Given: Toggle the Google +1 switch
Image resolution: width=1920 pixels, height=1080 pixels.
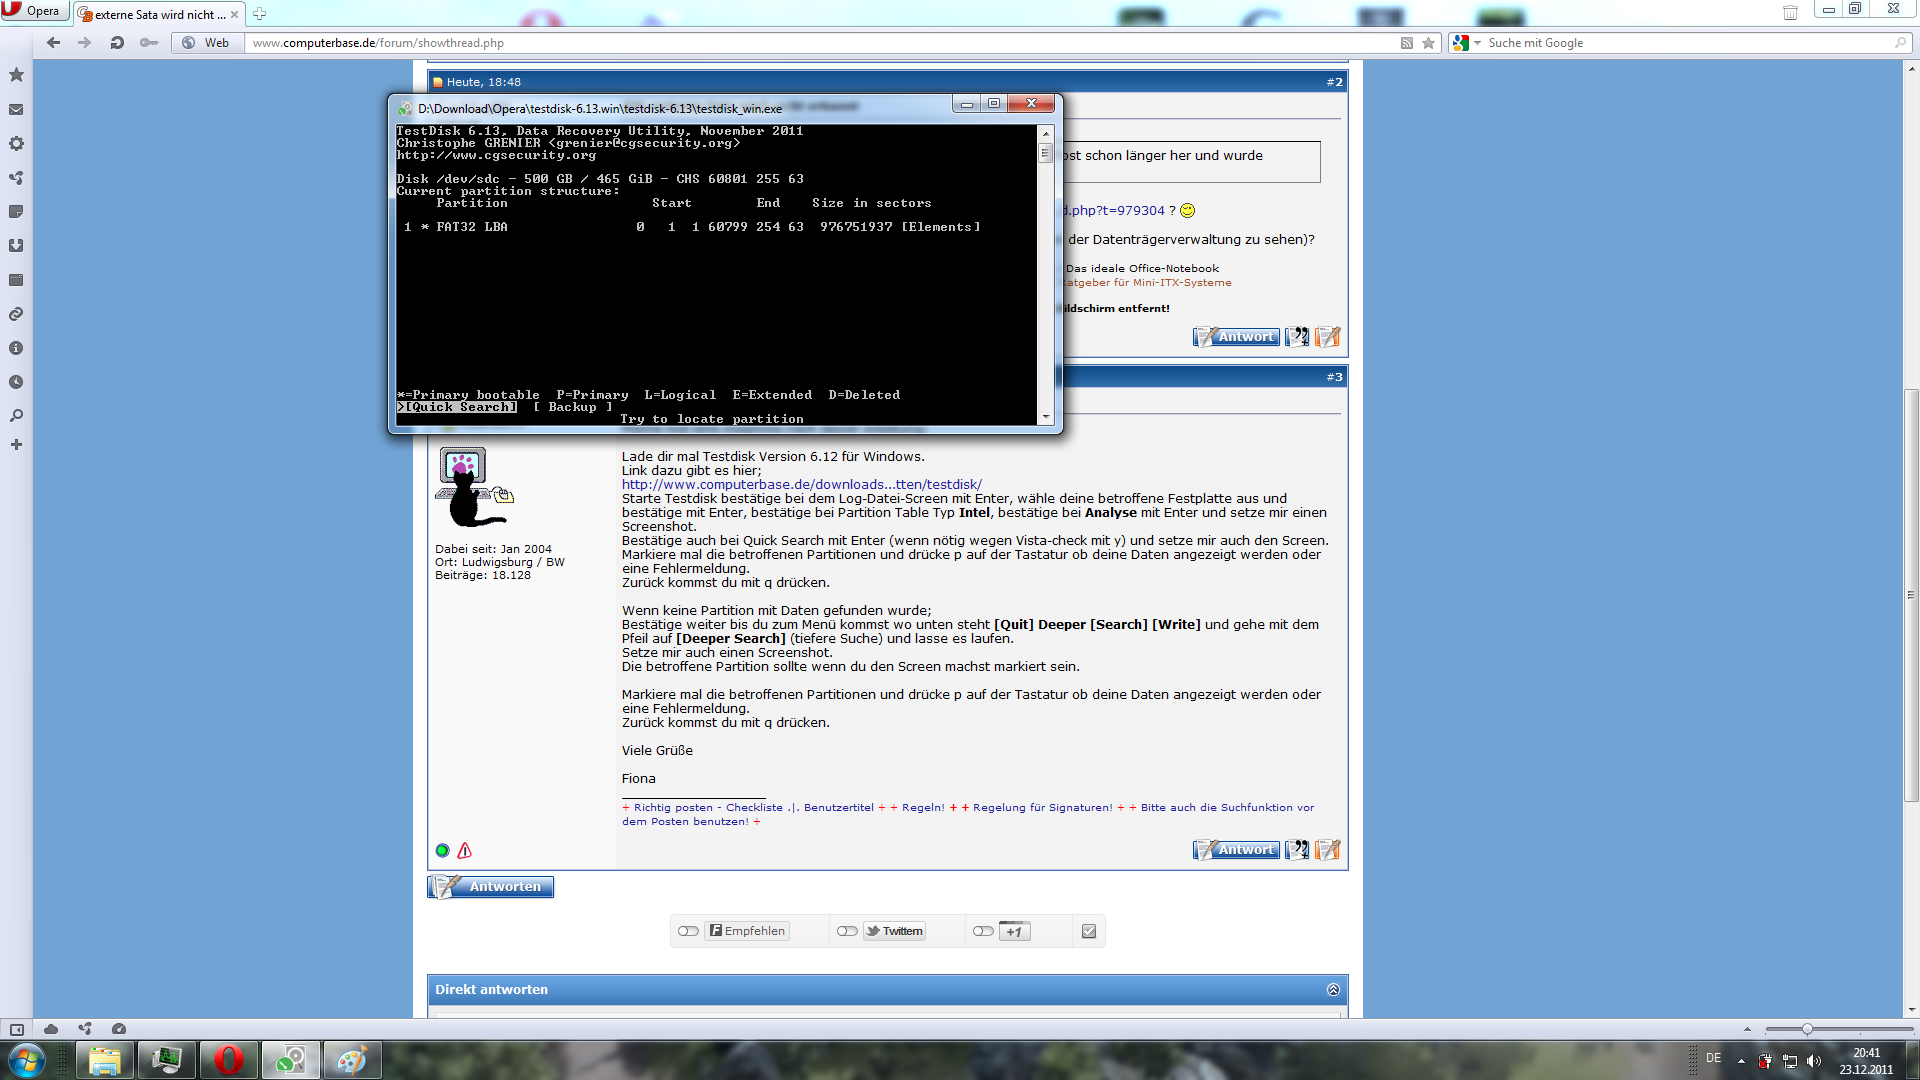Looking at the screenshot, I should 983,931.
